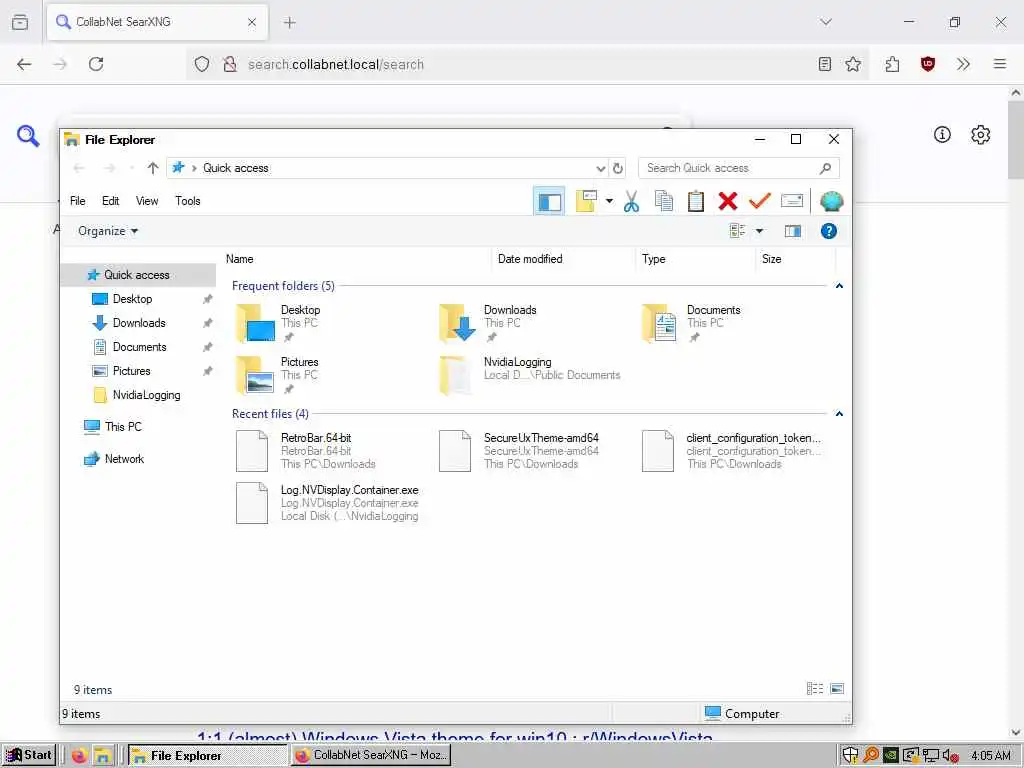
Task: Open the Firefox hamburger menu
Action: 1000,64
